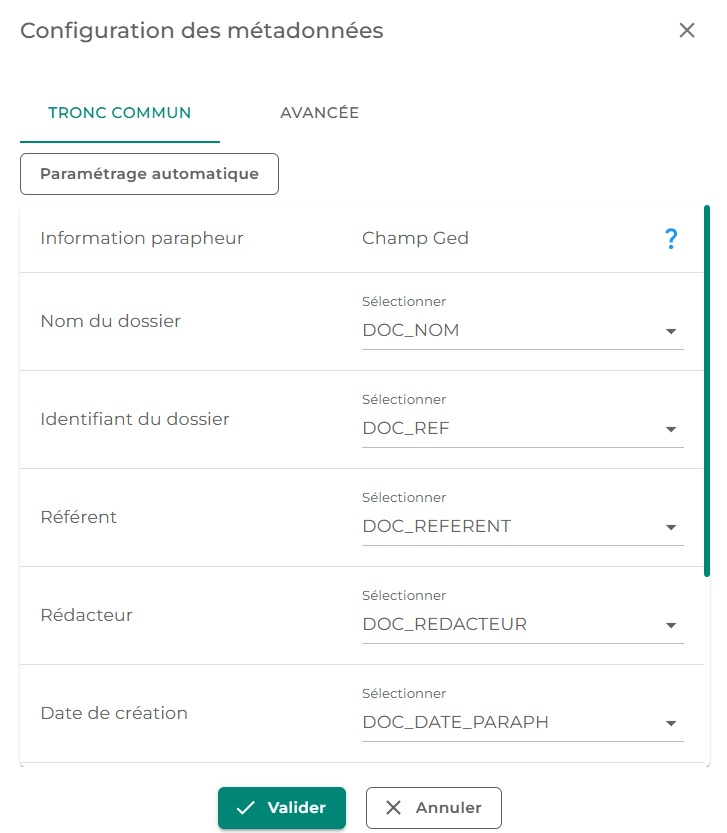This screenshot has width=727, height=833.
Task: Open the Date de création field selector
Action: click(x=510, y=723)
